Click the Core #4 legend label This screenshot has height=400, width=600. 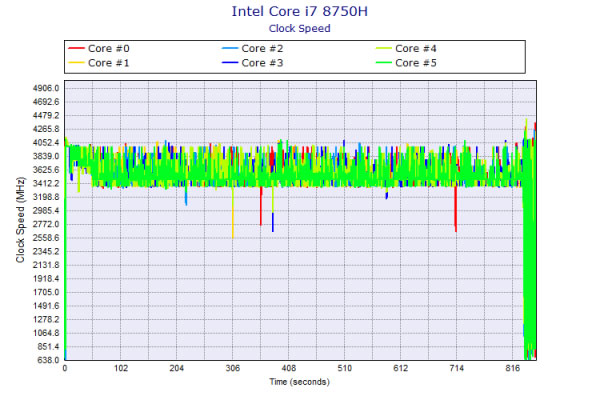(416, 49)
